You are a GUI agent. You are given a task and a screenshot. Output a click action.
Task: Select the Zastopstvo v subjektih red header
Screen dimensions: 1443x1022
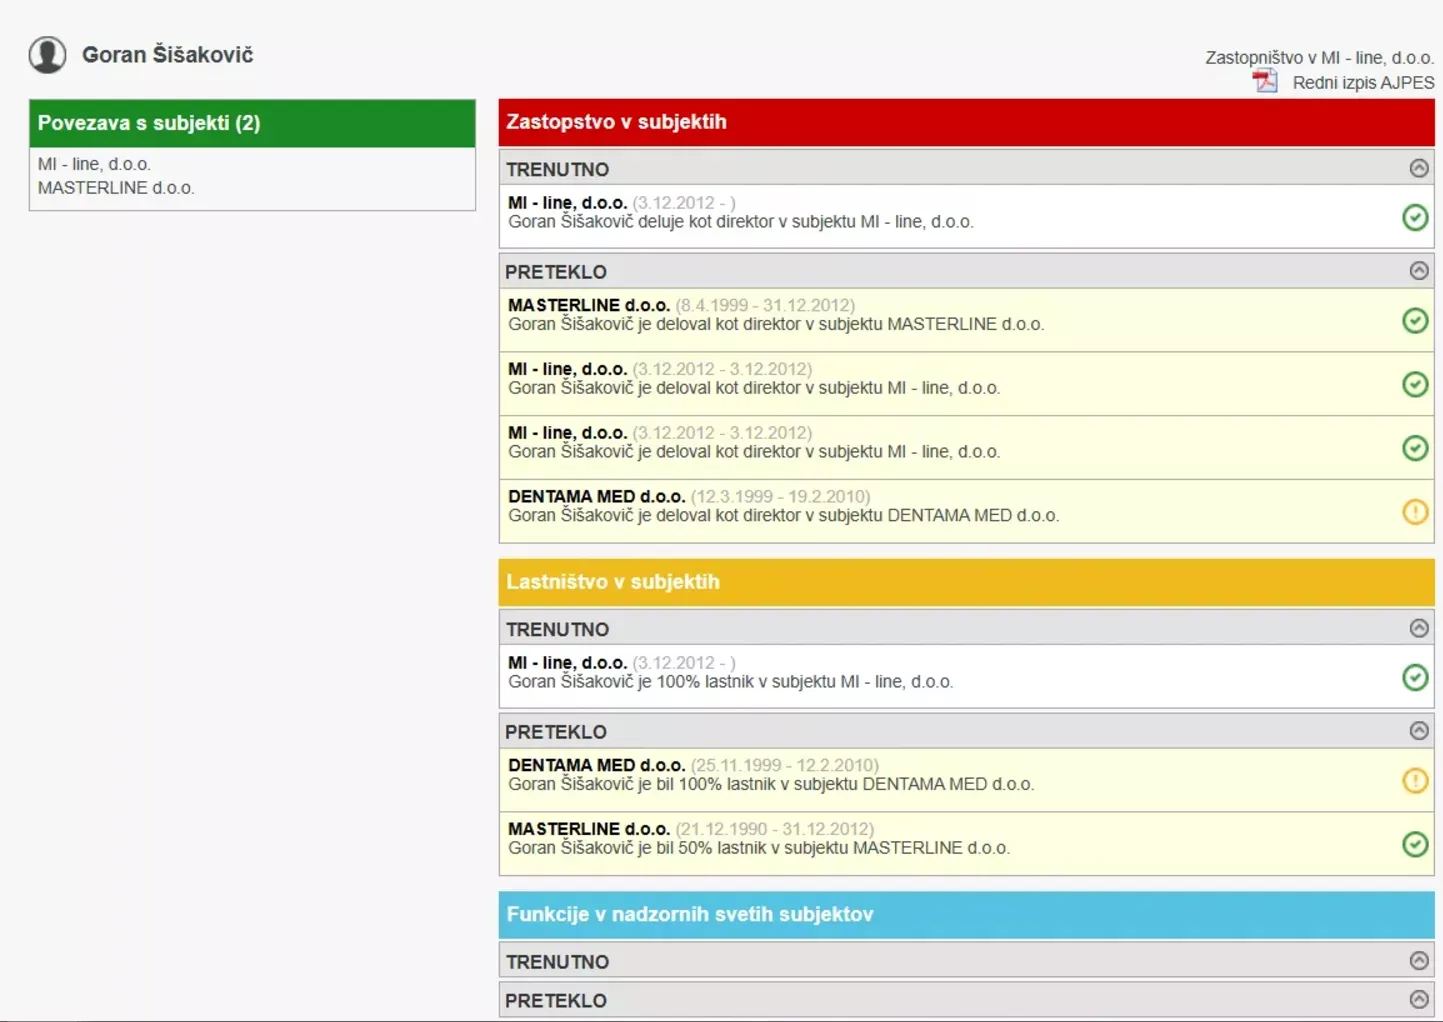coord(965,122)
